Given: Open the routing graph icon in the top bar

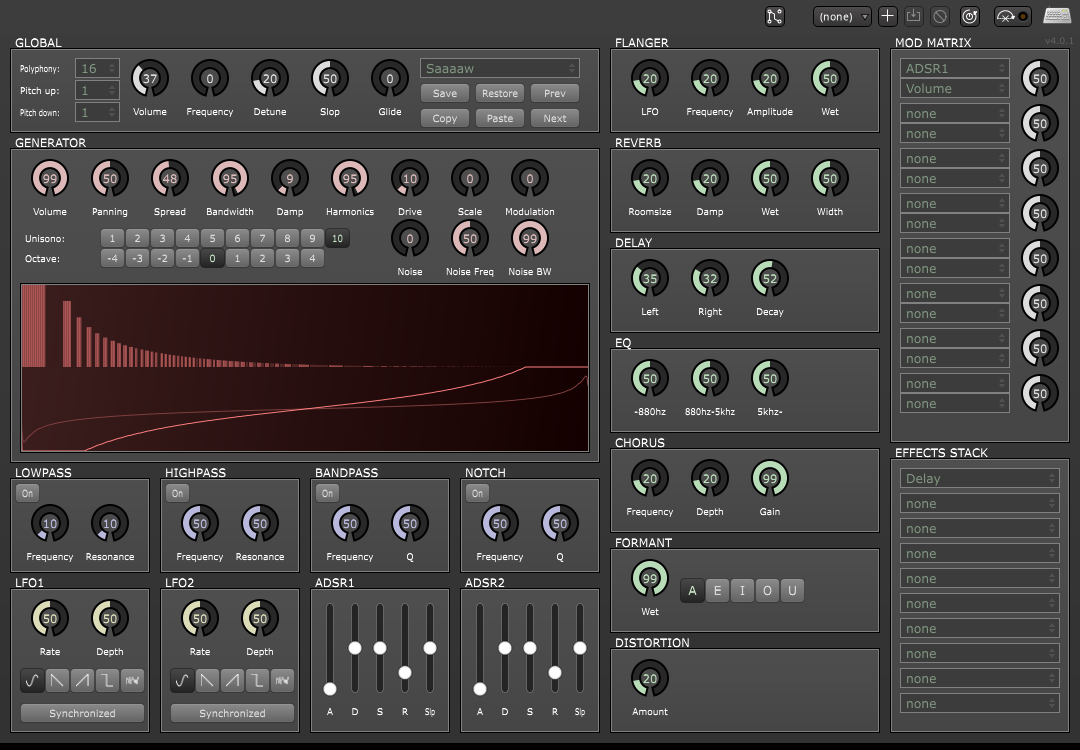Looking at the screenshot, I should tap(775, 16).
